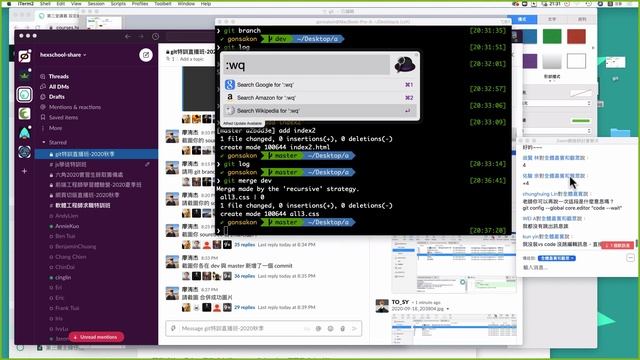This screenshot has width=640, height=360.
Task: Open the Help menu in menu bar
Action: 206,4
